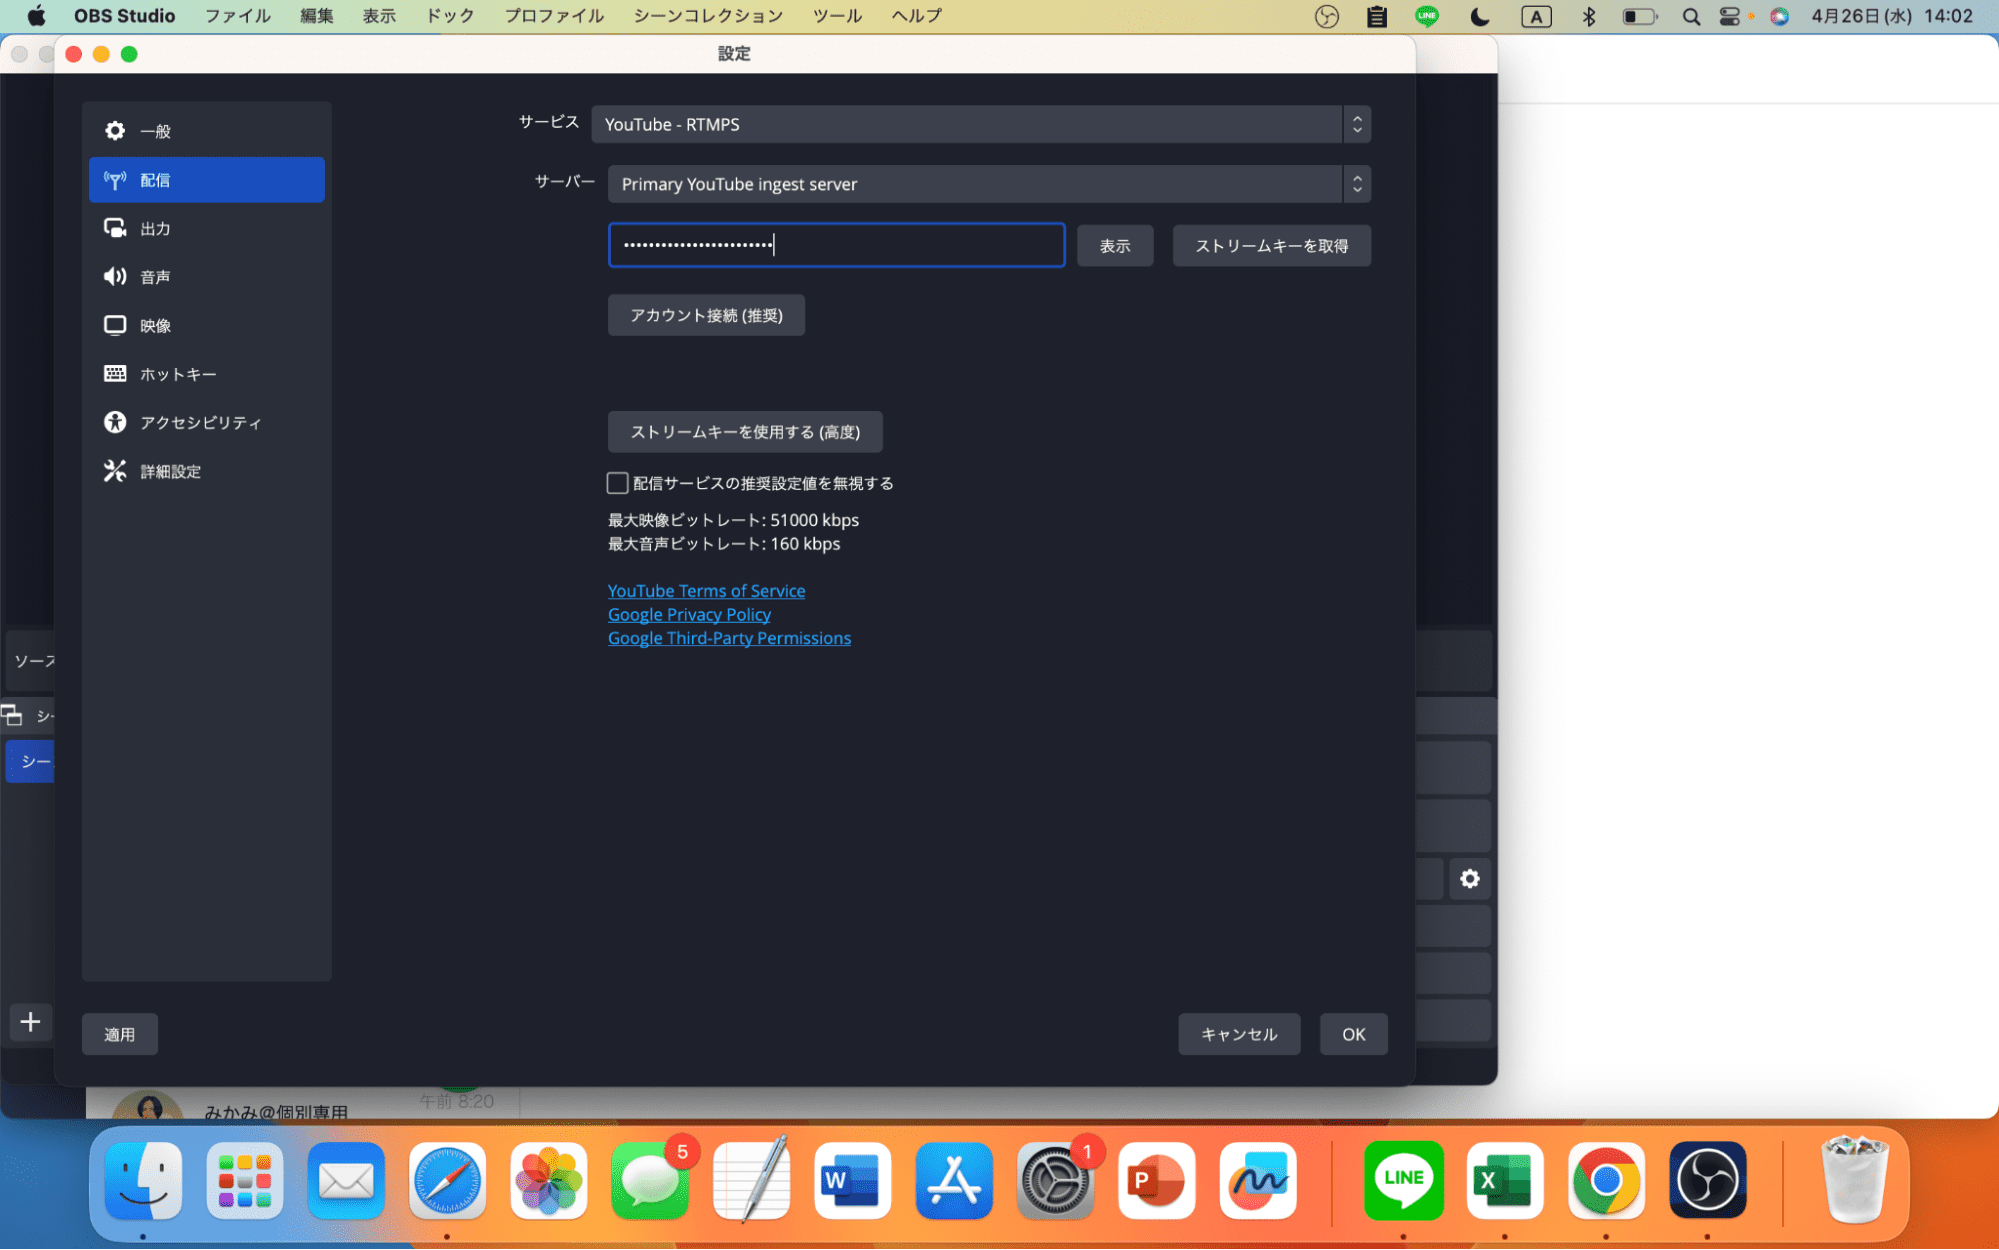Open the OBS Studio app menu
1999x1250 pixels.
pyautogui.click(x=124, y=16)
